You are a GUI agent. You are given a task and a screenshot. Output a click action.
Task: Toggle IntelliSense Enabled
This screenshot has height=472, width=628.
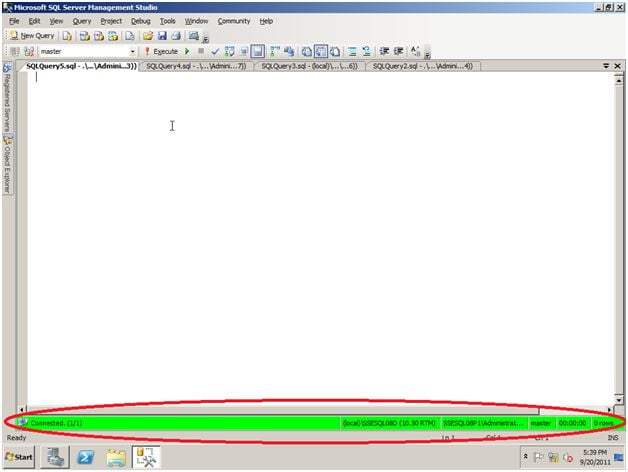[x=258, y=51]
